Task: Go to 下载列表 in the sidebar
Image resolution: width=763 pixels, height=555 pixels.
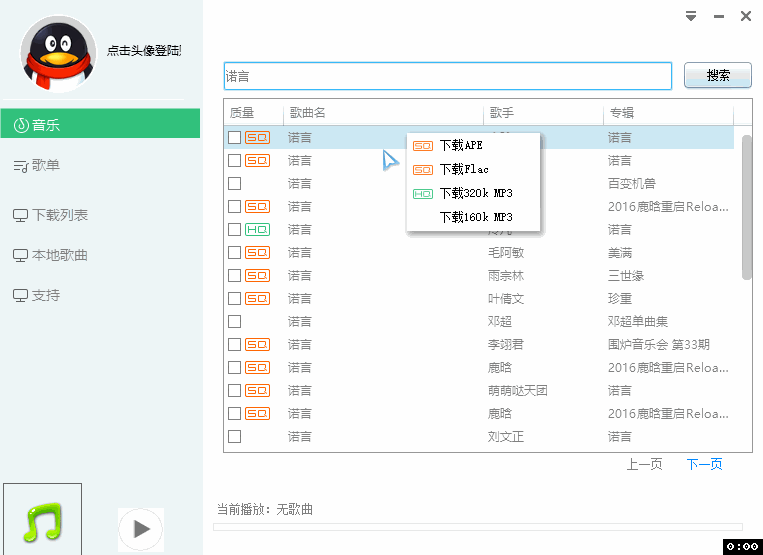Action: click(59, 215)
